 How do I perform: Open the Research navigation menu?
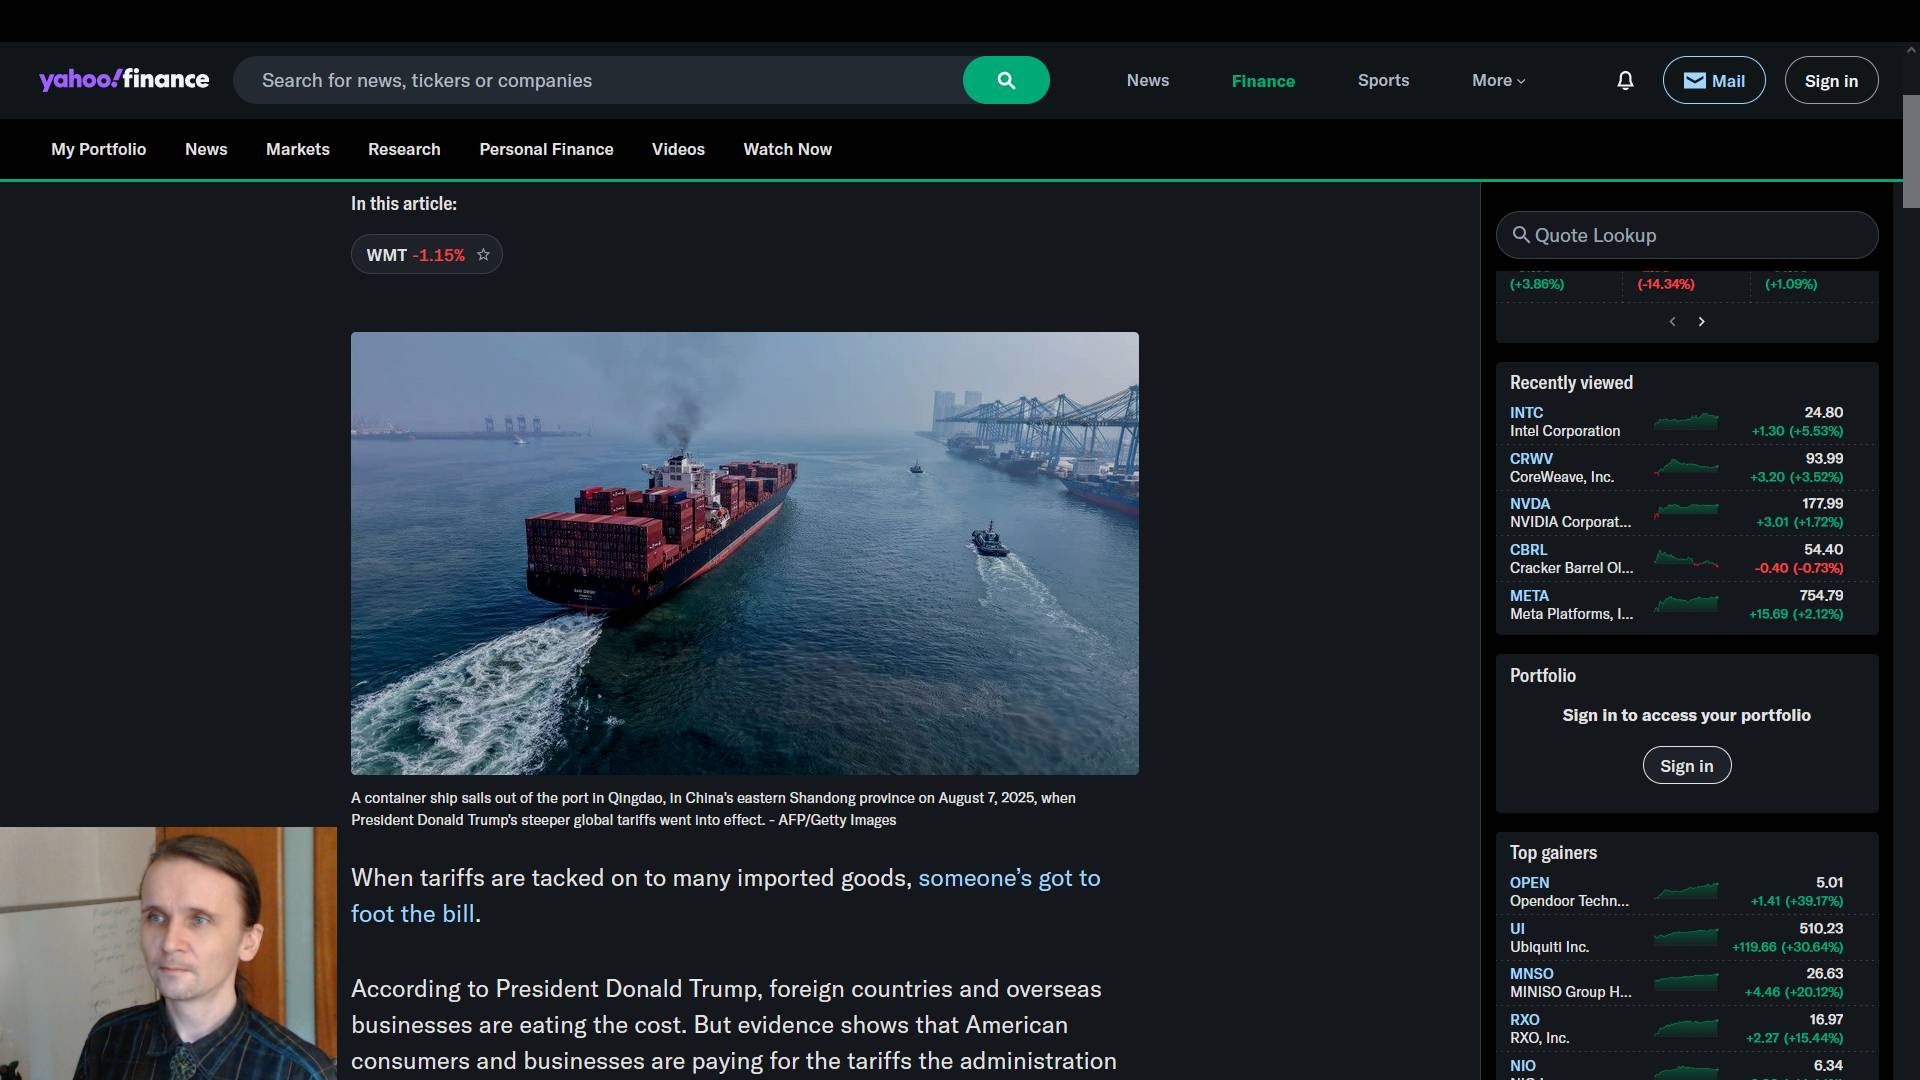[x=404, y=149]
